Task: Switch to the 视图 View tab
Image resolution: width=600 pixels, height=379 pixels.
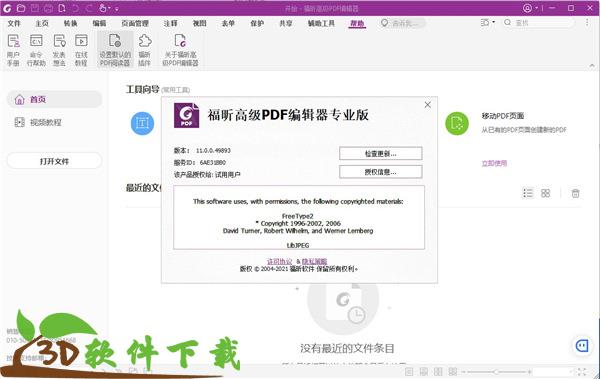Action: 199,23
